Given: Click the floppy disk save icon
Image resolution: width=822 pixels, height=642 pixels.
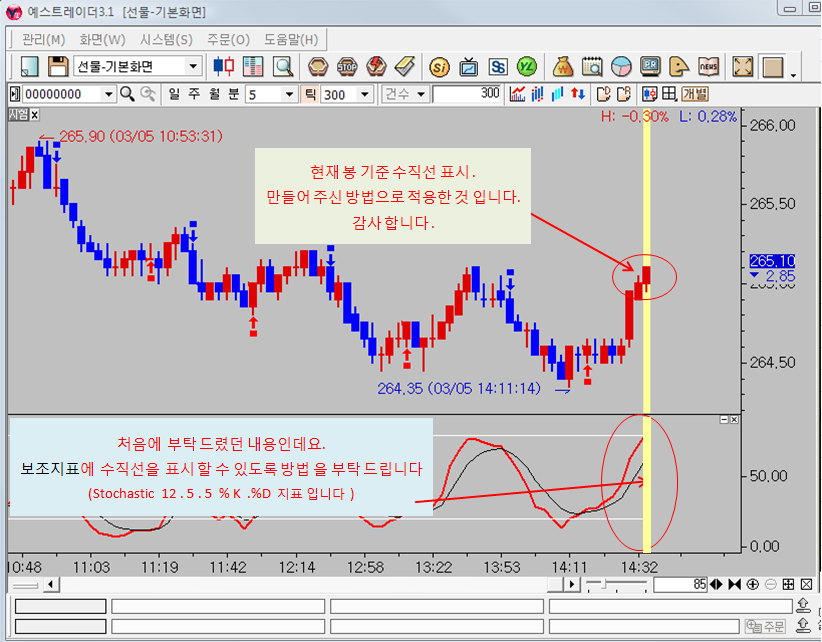Looking at the screenshot, I should (57, 67).
